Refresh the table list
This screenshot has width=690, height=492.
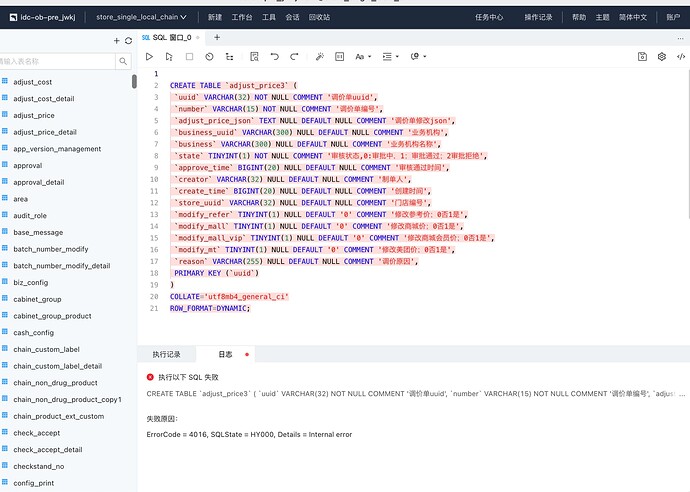click(x=128, y=40)
